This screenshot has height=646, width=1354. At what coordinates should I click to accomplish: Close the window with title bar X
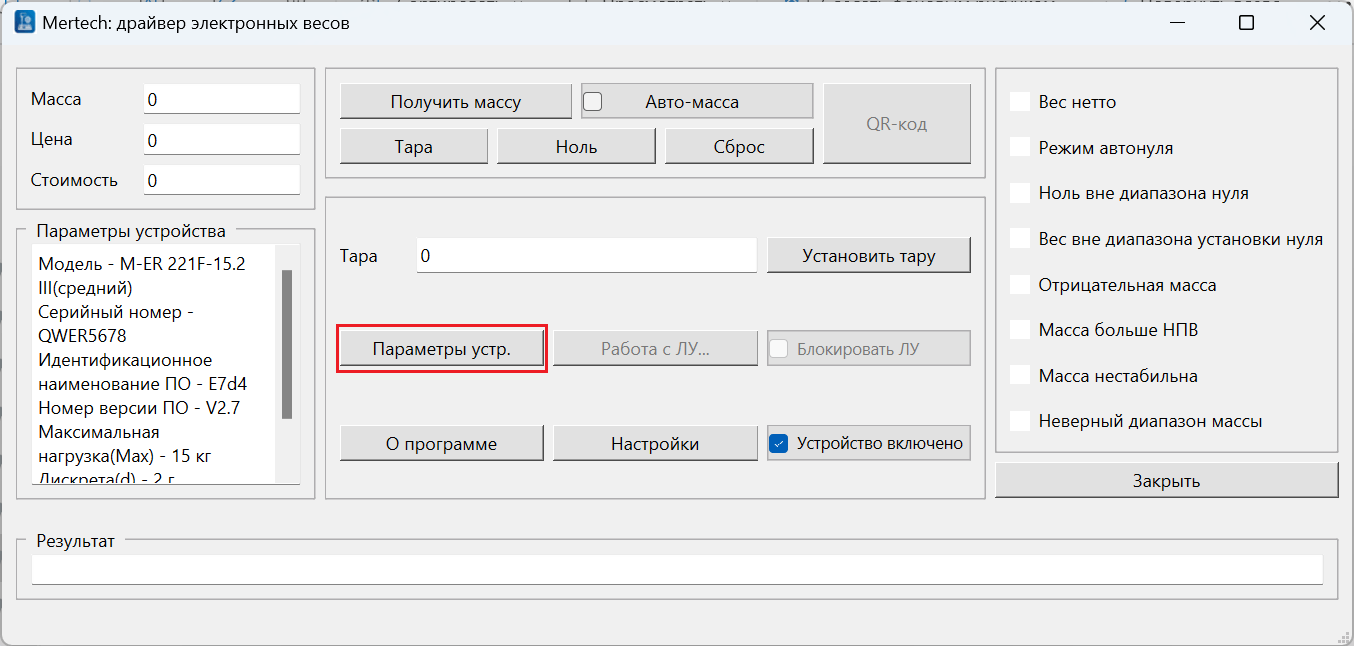point(1317,23)
